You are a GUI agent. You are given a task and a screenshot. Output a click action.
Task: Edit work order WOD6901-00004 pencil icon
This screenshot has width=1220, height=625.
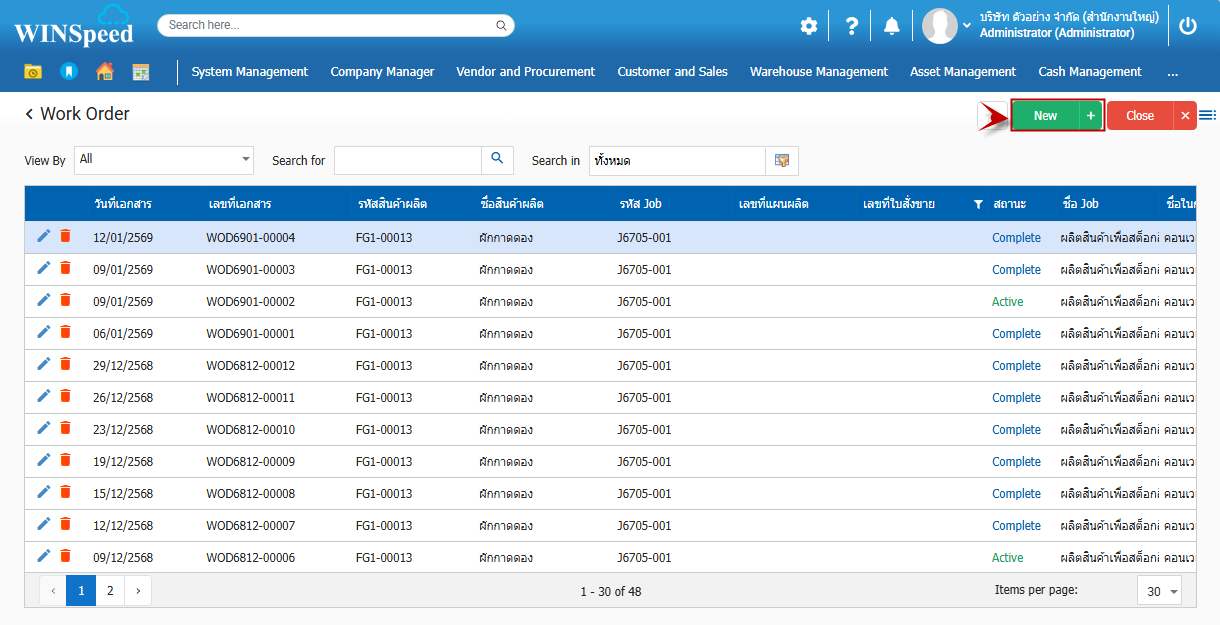click(x=44, y=236)
